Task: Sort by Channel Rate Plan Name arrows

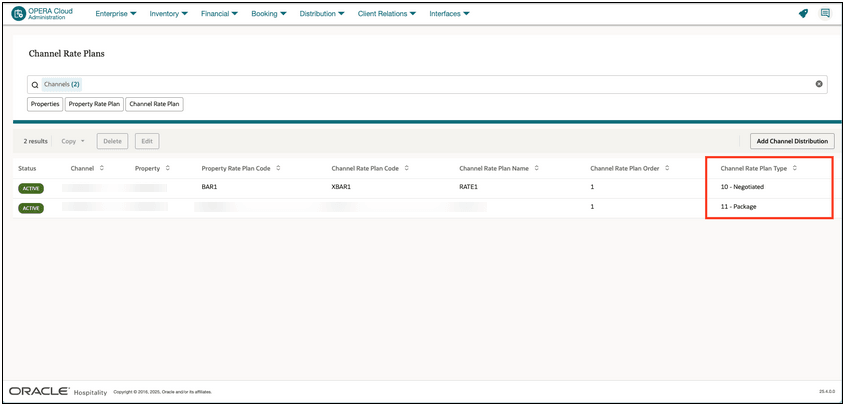Action: click(x=537, y=168)
